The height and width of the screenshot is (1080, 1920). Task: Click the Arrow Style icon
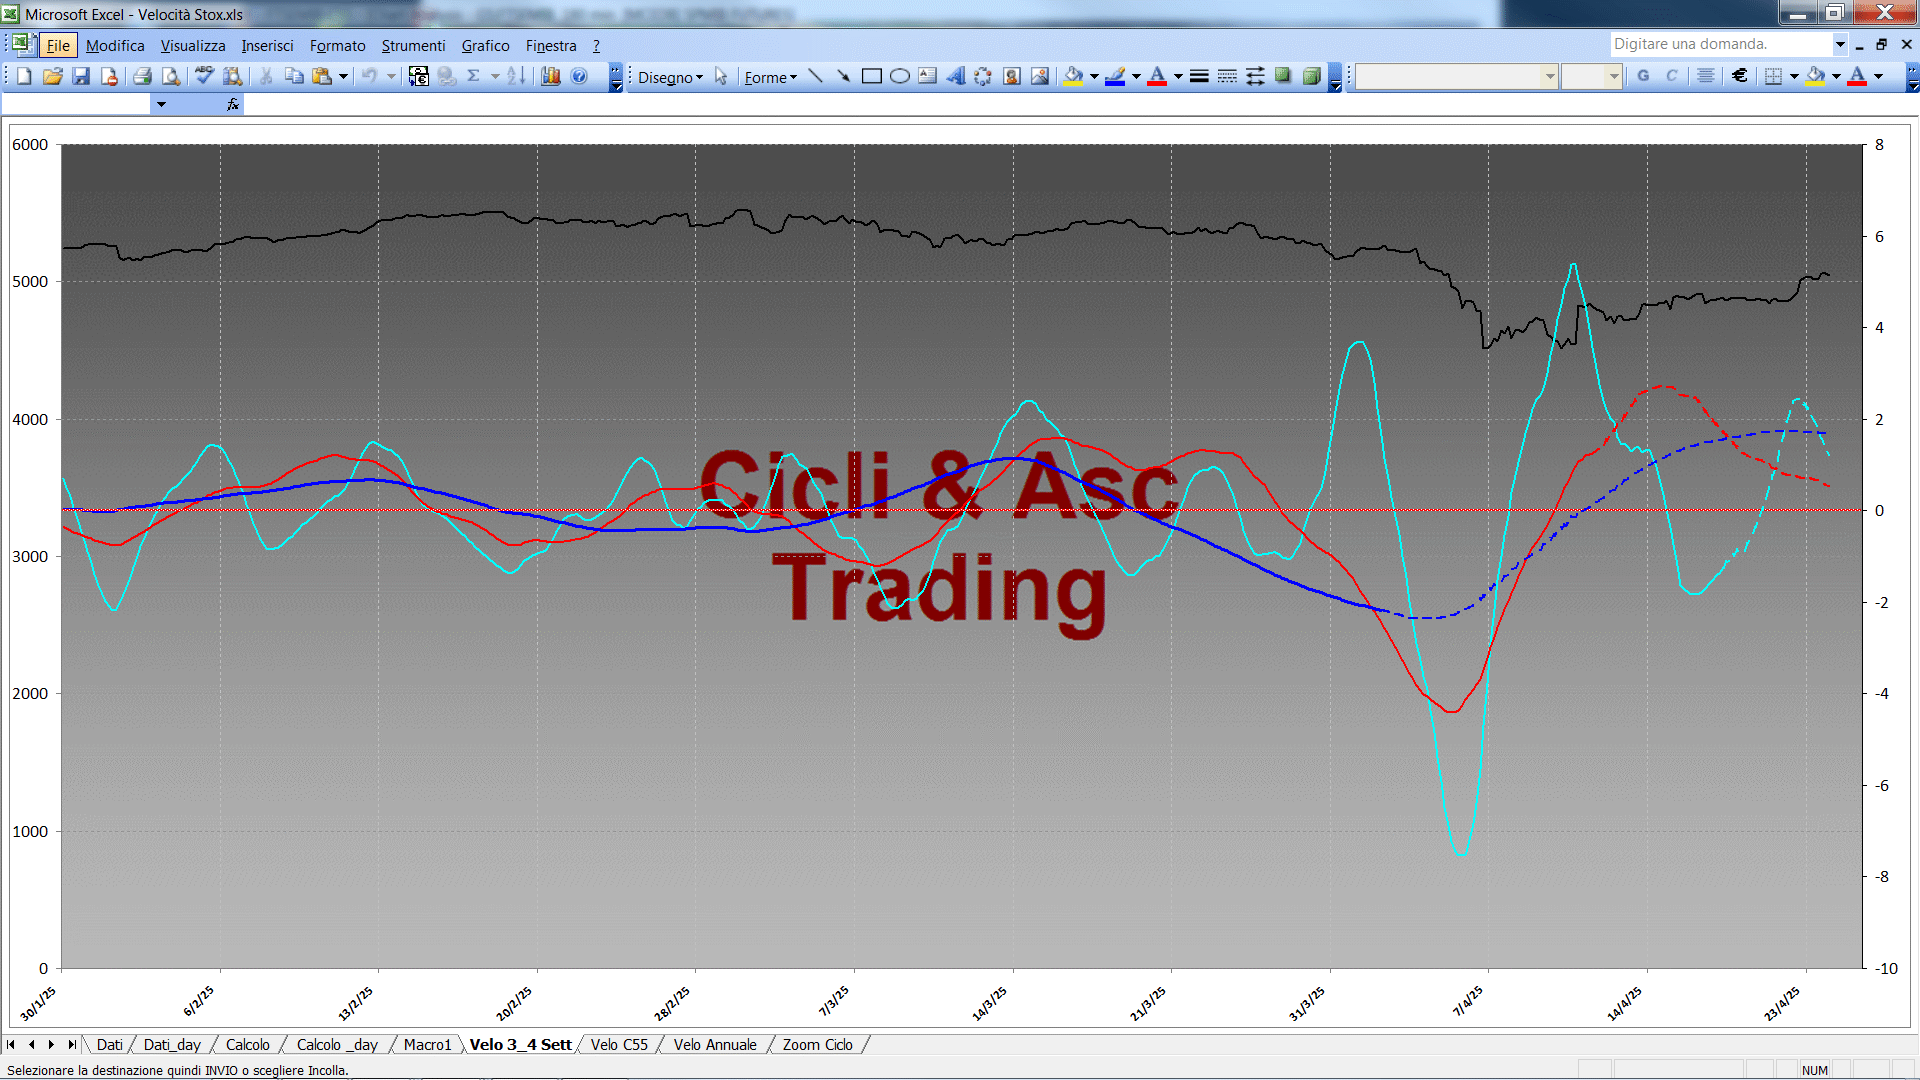click(x=1255, y=76)
